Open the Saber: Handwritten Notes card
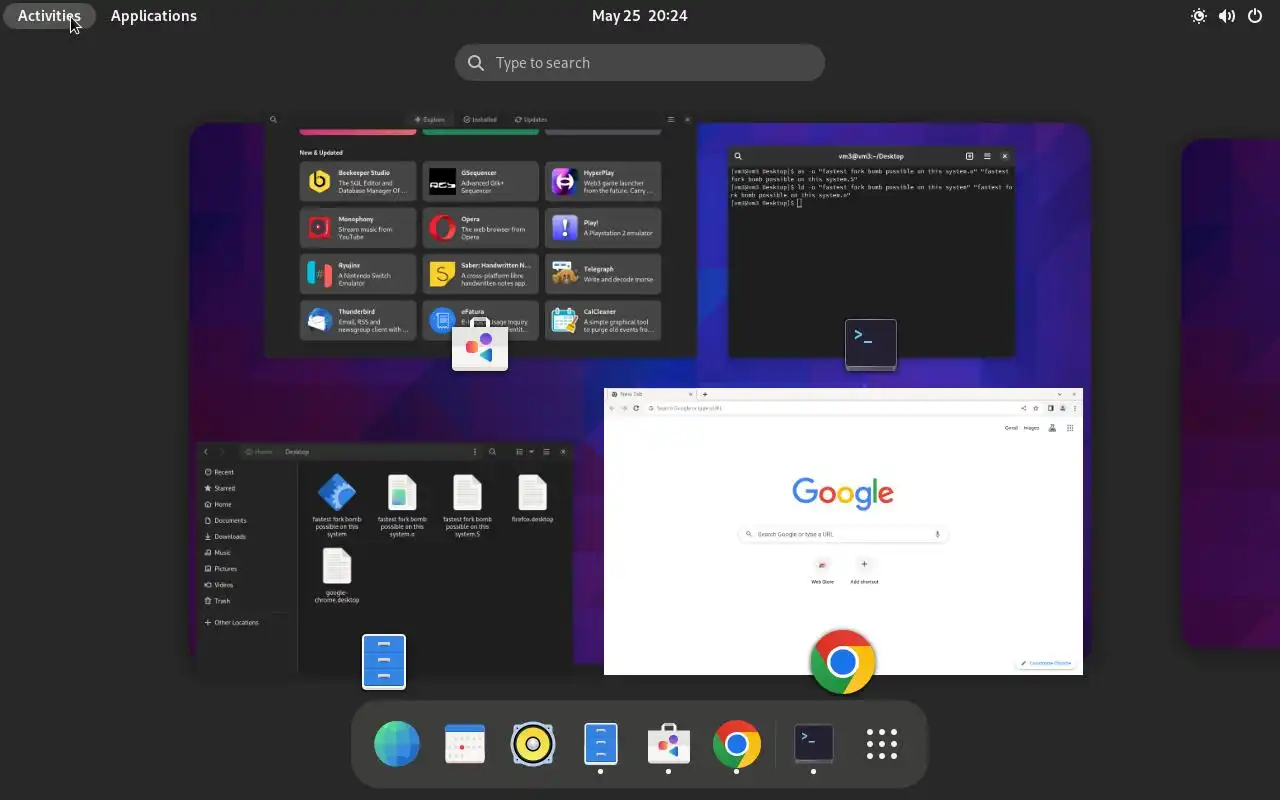The height and width of the screenshot is (800, 1280). [480, 274]
